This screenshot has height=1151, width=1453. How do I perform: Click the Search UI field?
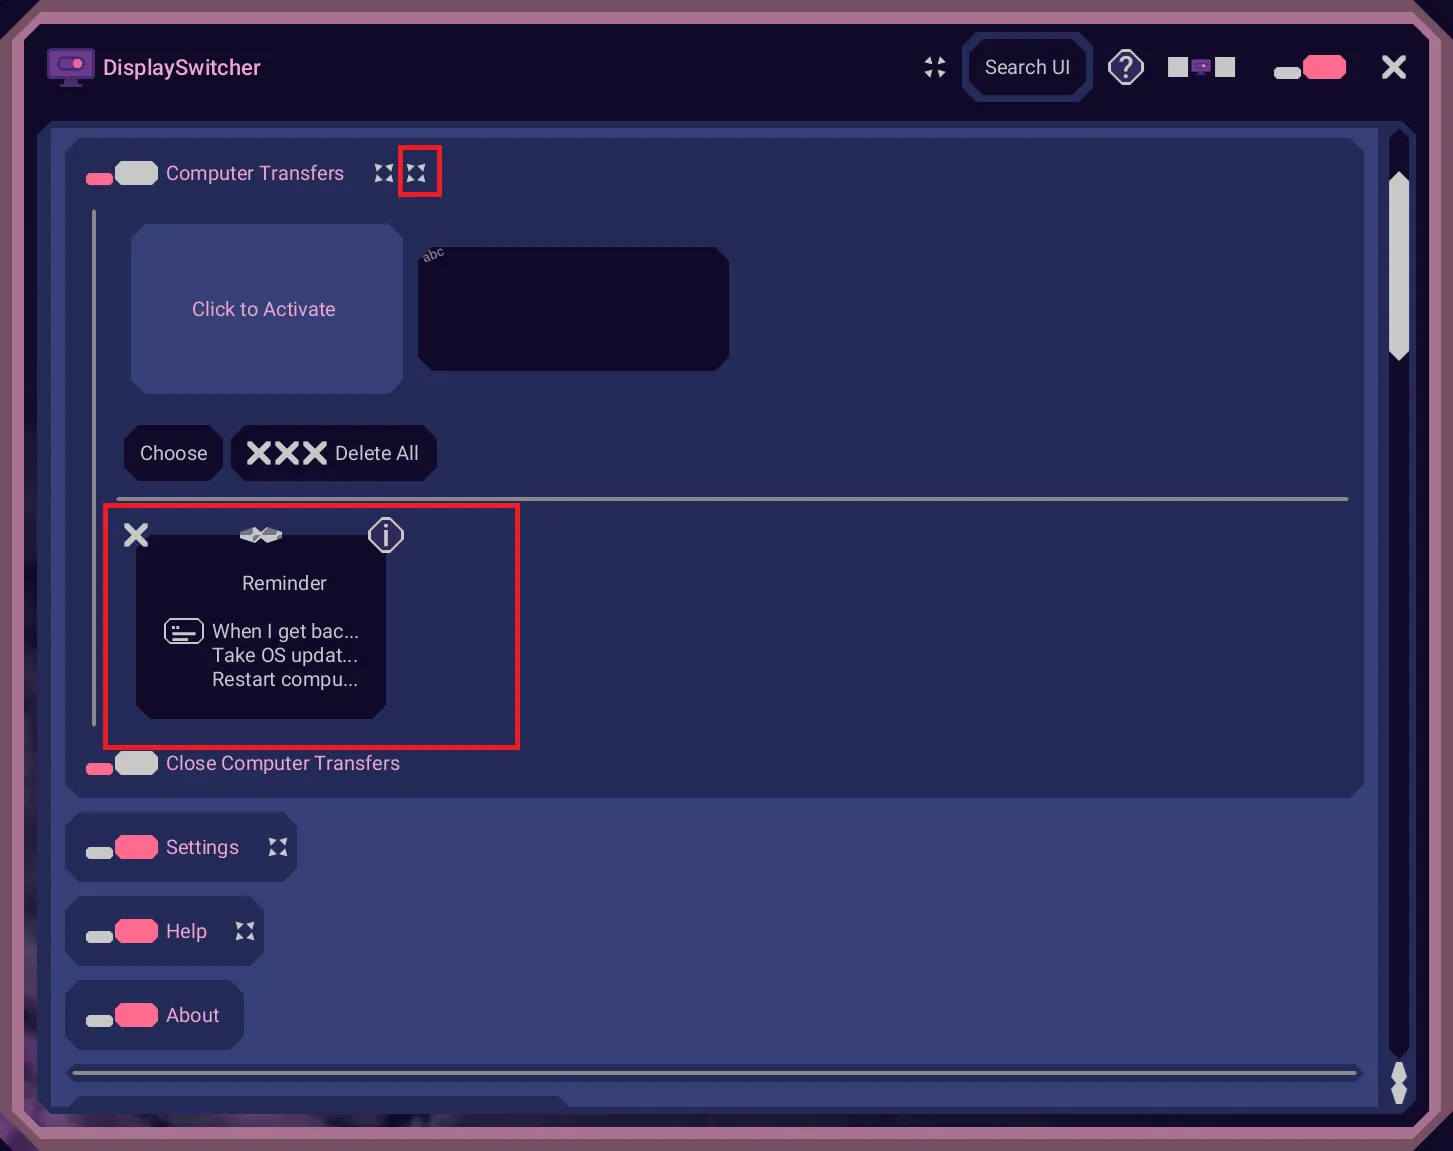(x=1027, y=67)
